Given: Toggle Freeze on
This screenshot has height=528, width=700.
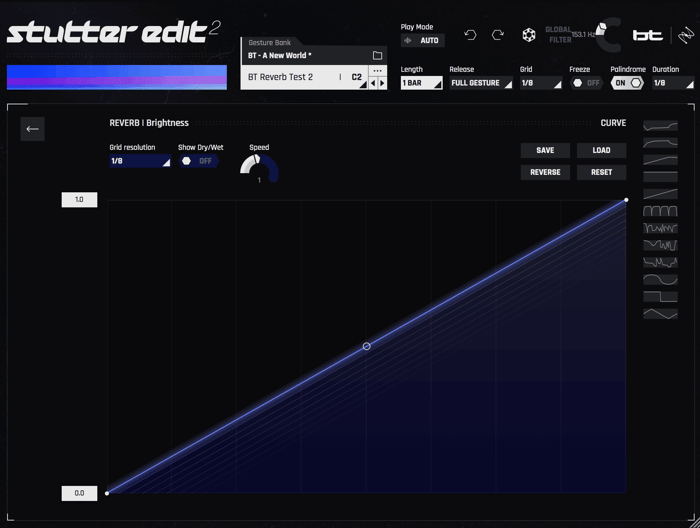Looking at the screenshot, I should pos(587,83).
